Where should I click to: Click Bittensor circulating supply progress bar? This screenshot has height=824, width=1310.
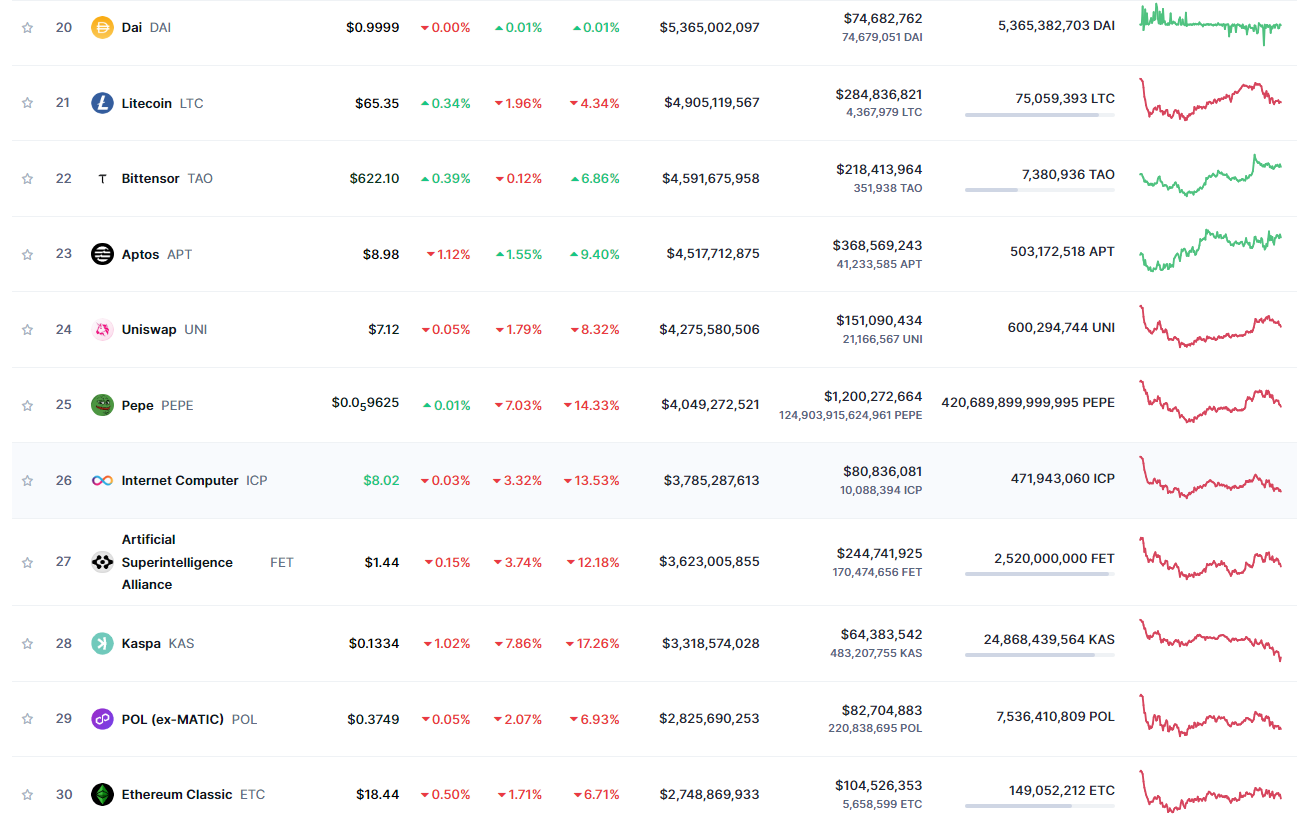click(1040, 190)
